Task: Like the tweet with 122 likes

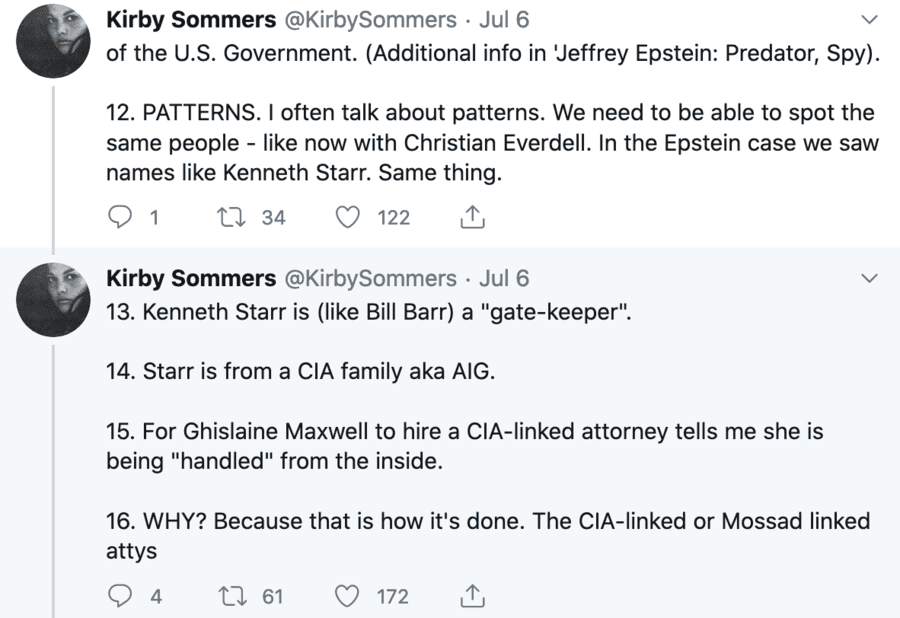Action: pos(348,217)
